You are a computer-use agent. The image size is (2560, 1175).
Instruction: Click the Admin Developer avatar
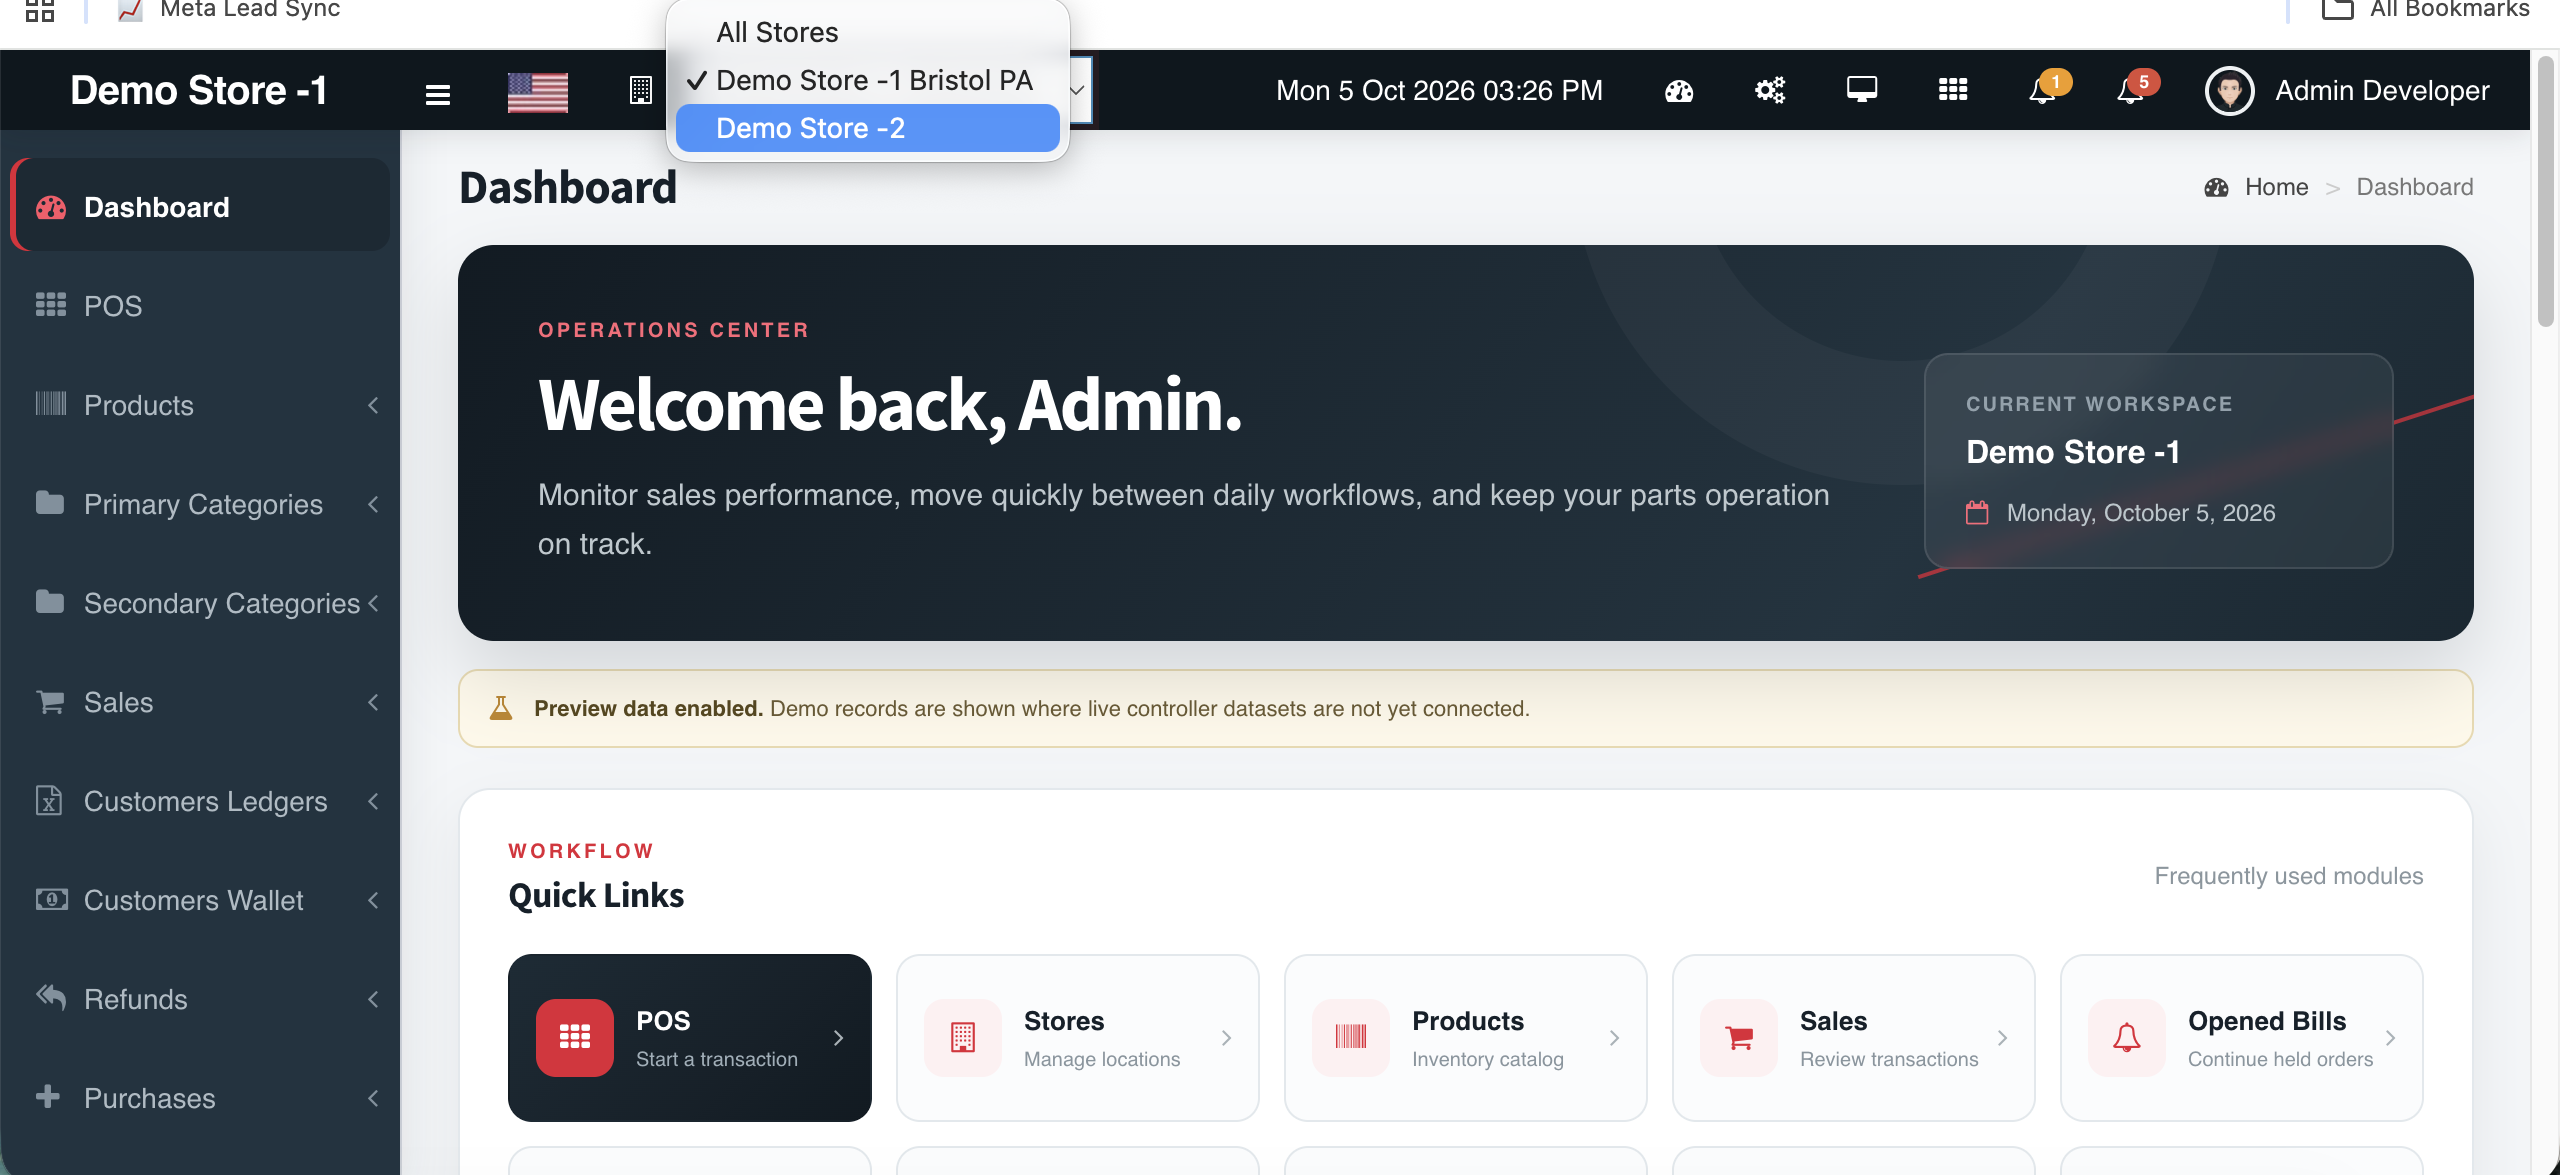coord(2230,91)
